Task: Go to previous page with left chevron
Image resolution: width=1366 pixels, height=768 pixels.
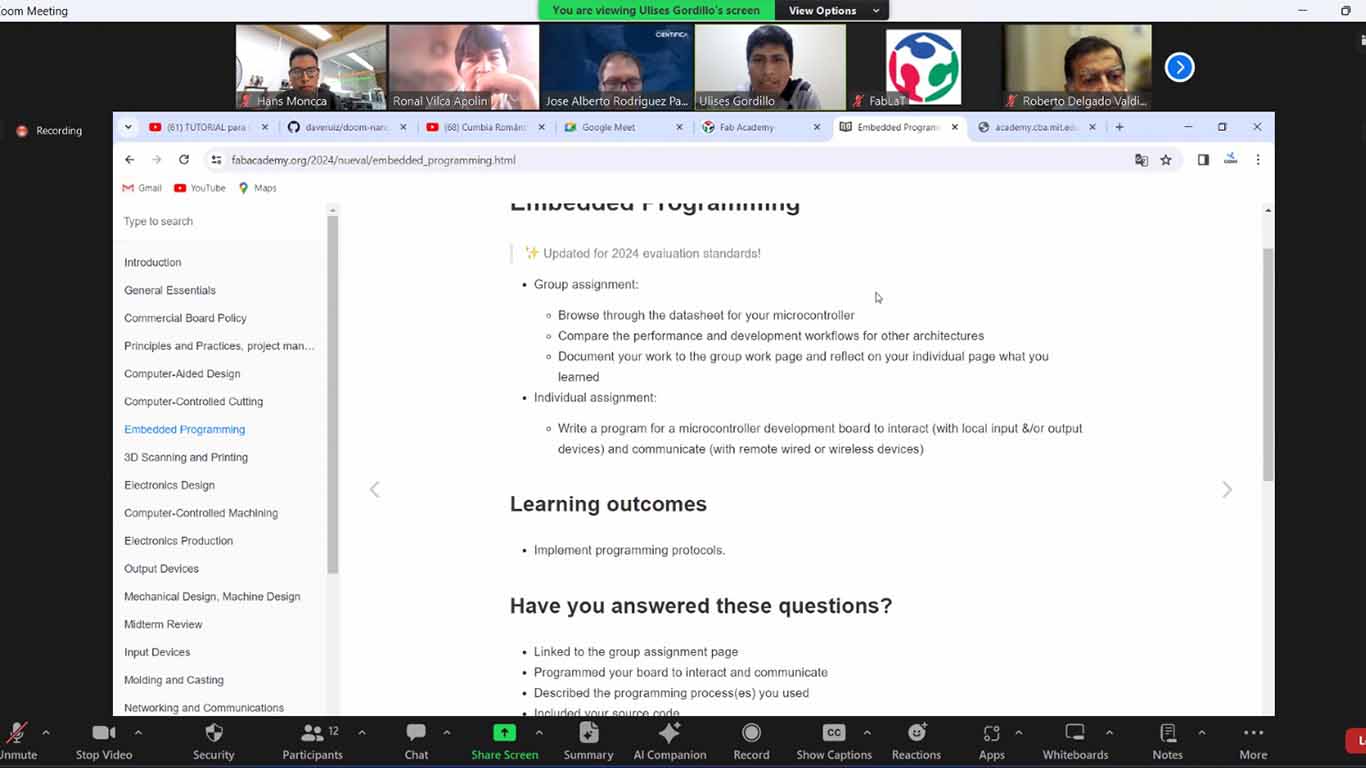Action: click(x=375, y=489)
